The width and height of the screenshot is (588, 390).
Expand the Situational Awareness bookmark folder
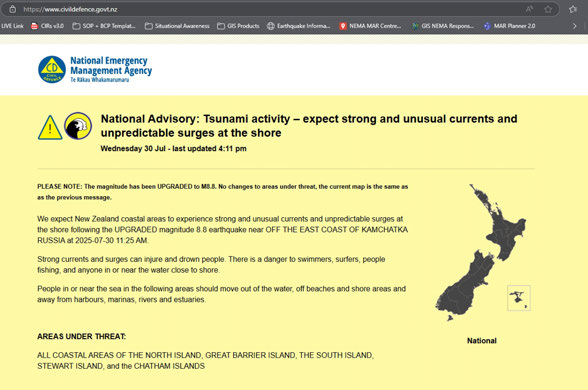177,26
